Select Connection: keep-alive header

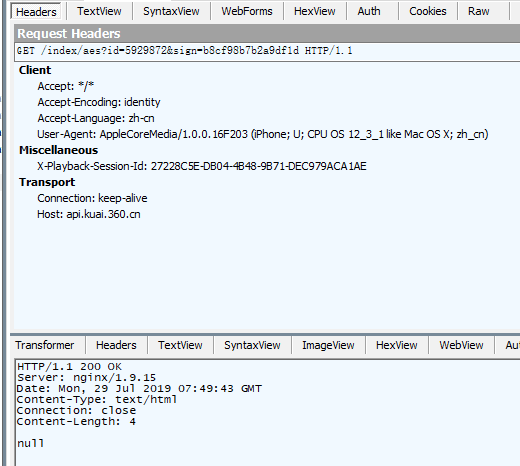[92, 198]
